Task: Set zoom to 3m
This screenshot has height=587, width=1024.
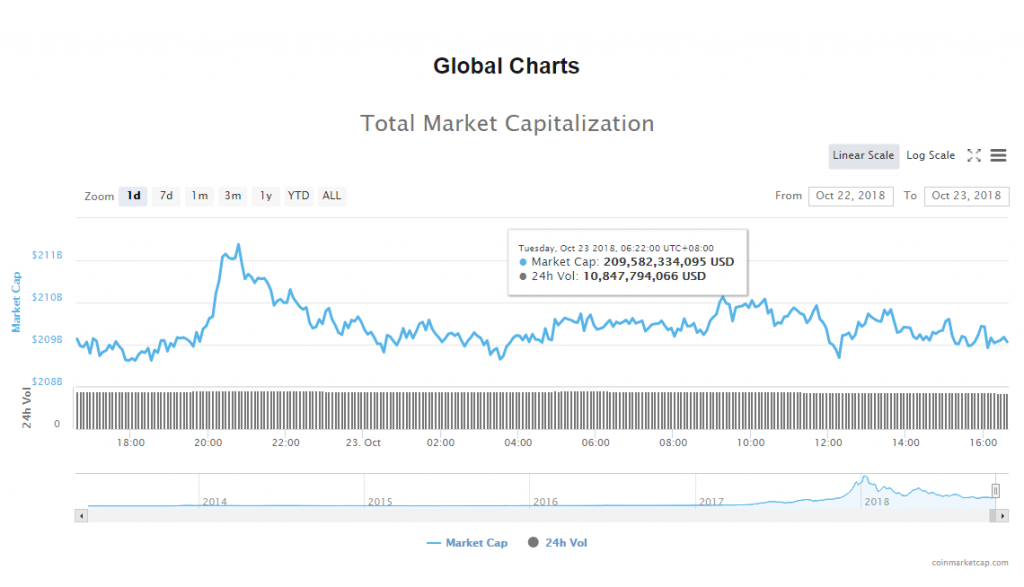Action: [232, 196]
